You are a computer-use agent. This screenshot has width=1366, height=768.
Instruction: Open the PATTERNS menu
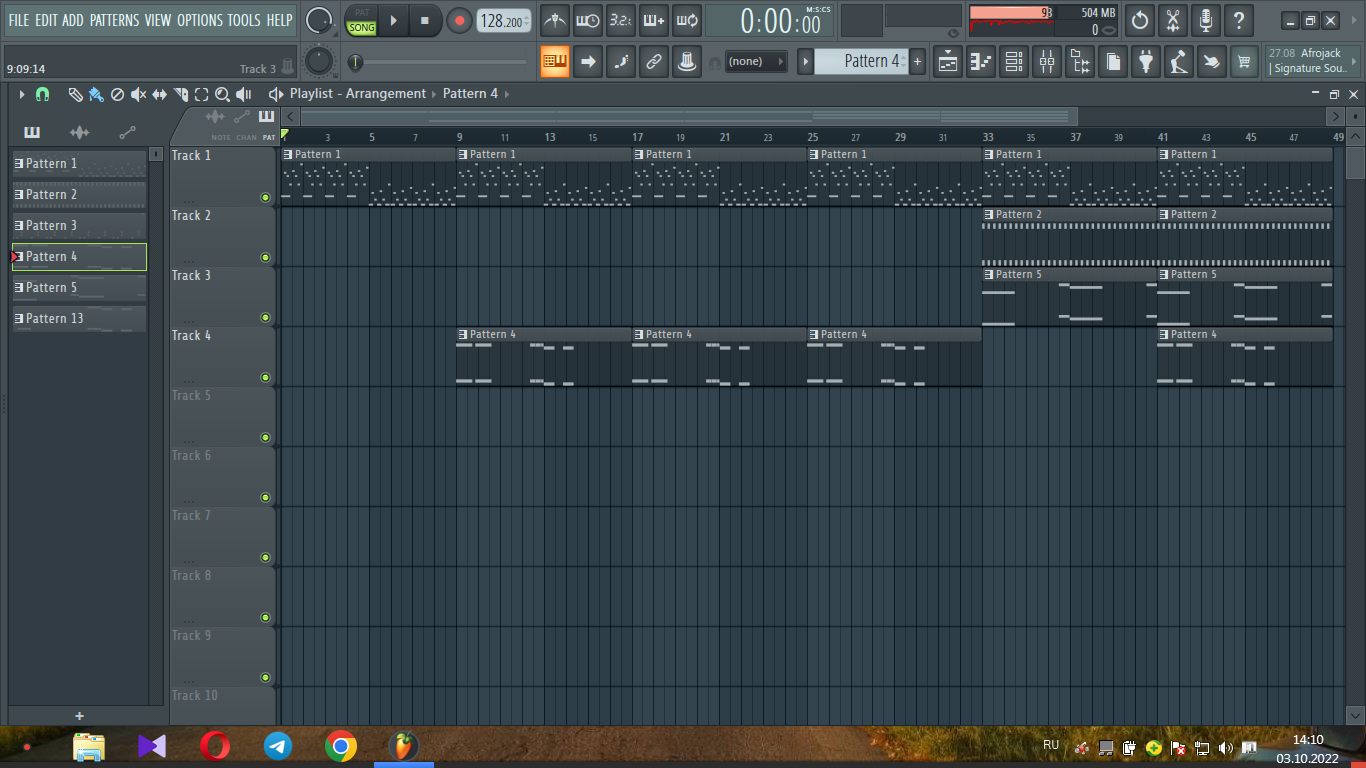(115, 20)
